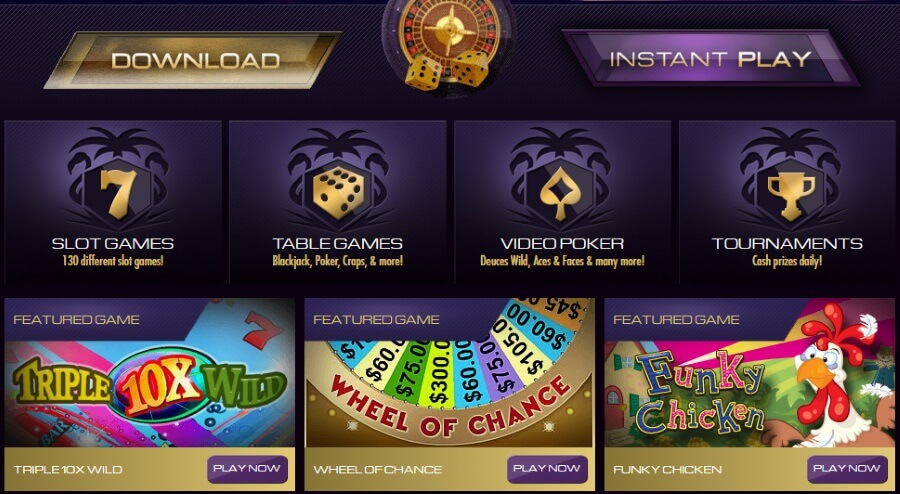Click the 'Cash prizes daily!' text
This screenshot has height=494, width=900.
[787, 261]
